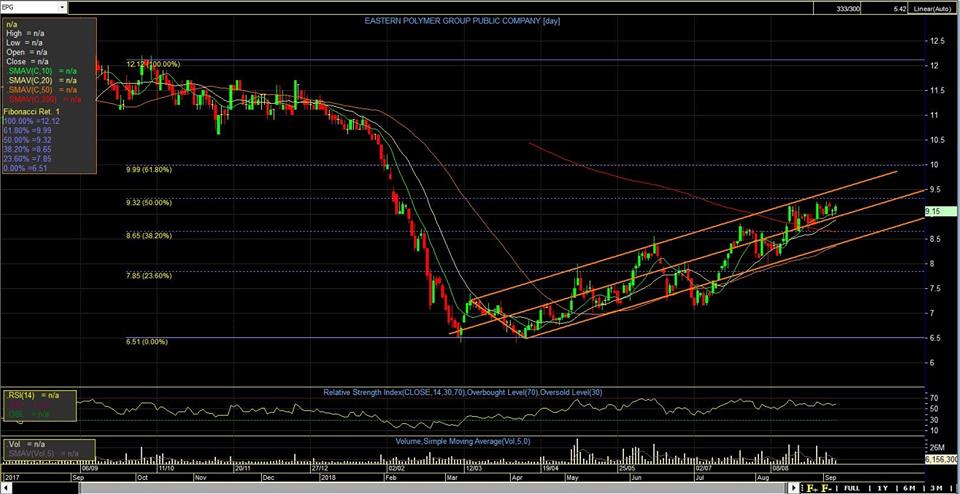The height and width of the screenshot is (494, 960).
Task: Click the RSI(14) legend label
Action: [33, 395]
